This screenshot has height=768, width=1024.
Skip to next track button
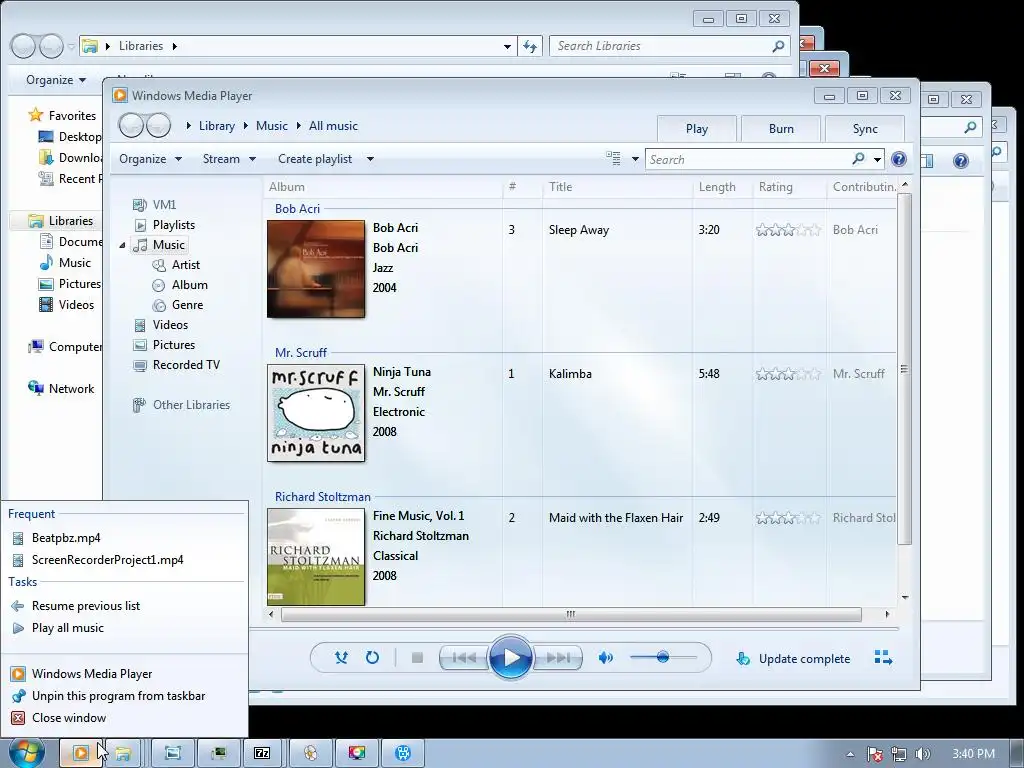557,658
